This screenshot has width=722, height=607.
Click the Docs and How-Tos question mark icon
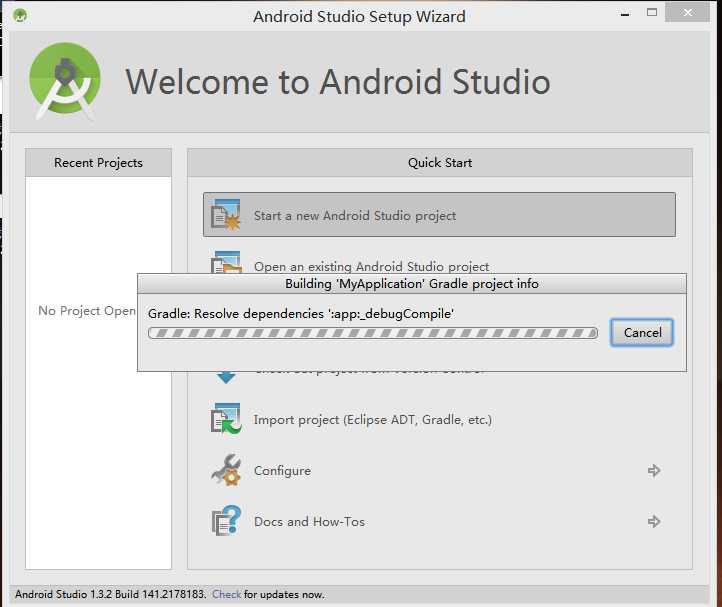click(x=226, y=521)
